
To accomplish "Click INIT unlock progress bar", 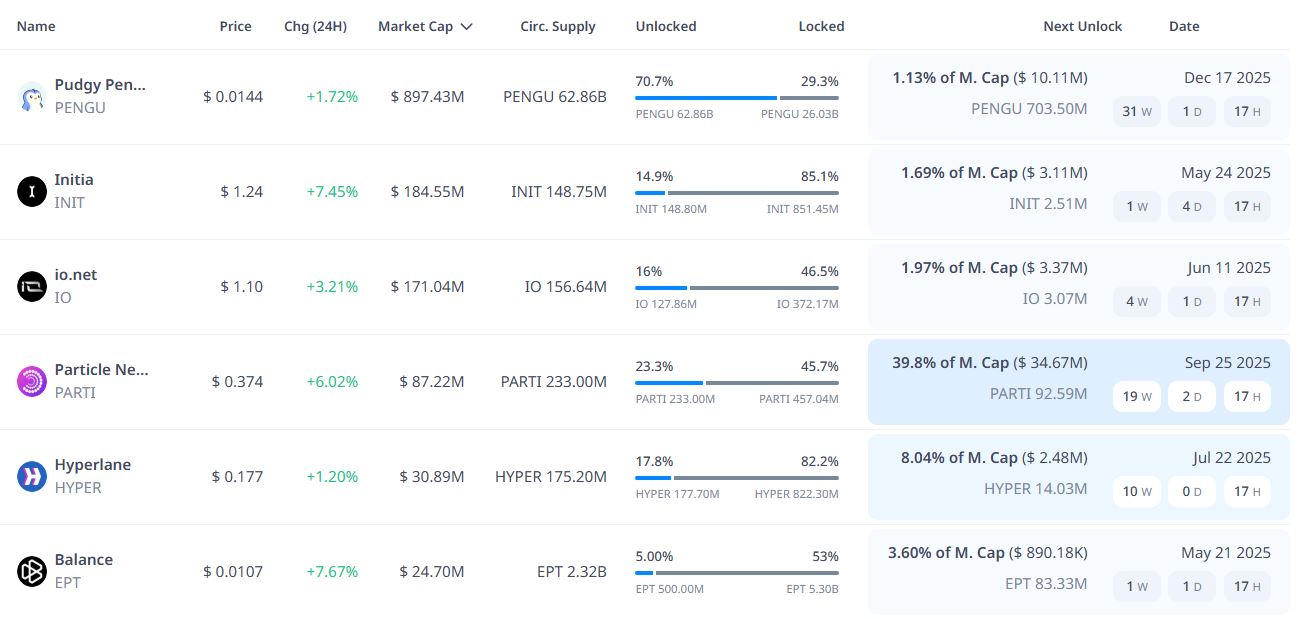I will click(x=737, y=193).
